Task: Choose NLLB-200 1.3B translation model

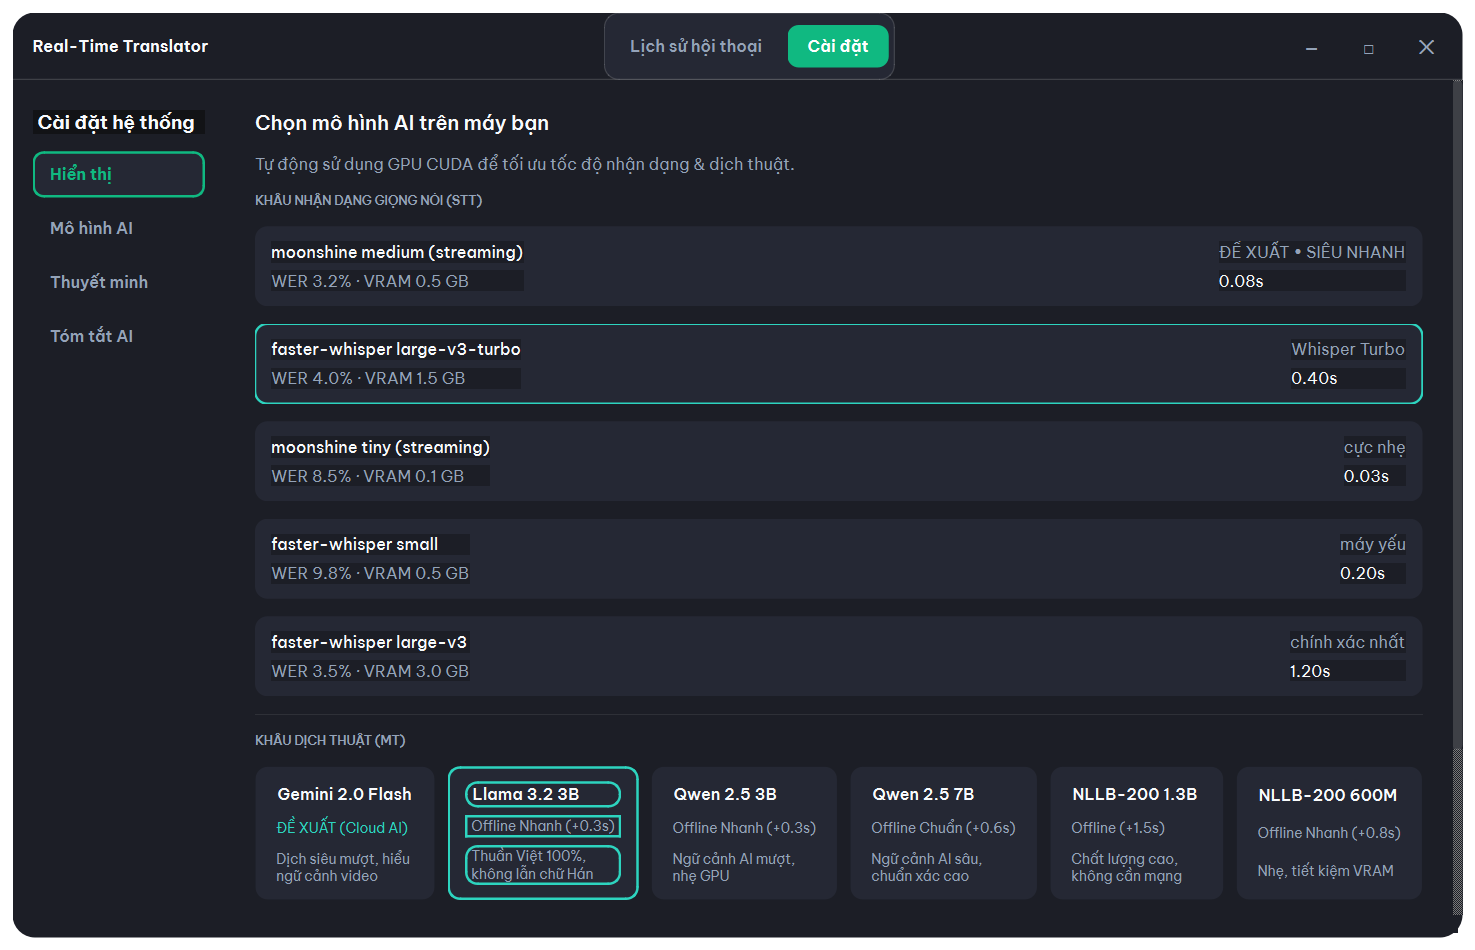Action: (1136, 833)
